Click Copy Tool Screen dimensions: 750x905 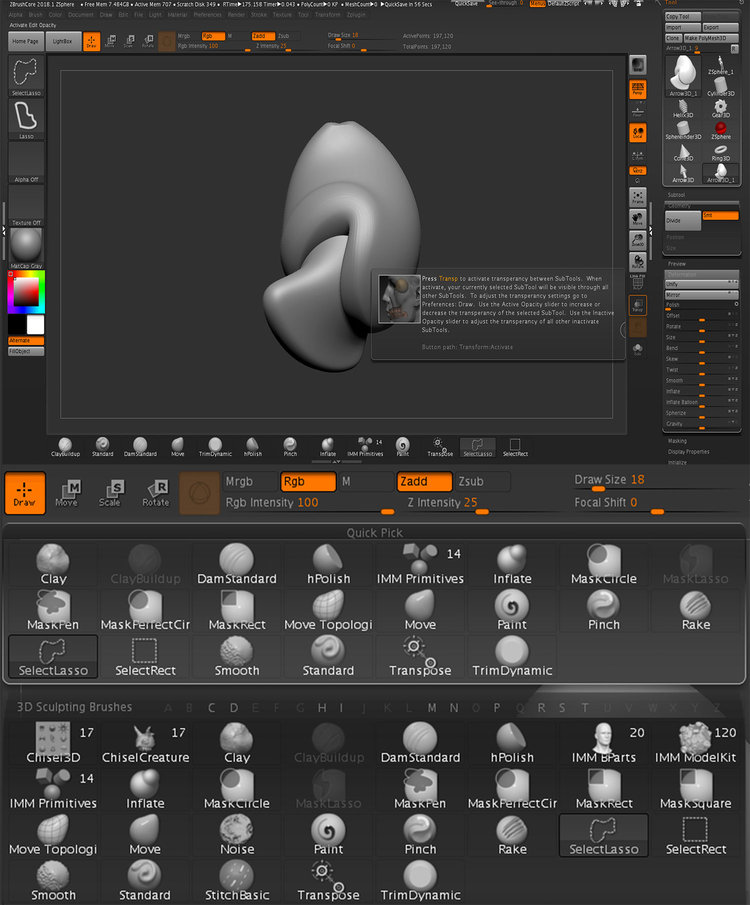point(683,17)
